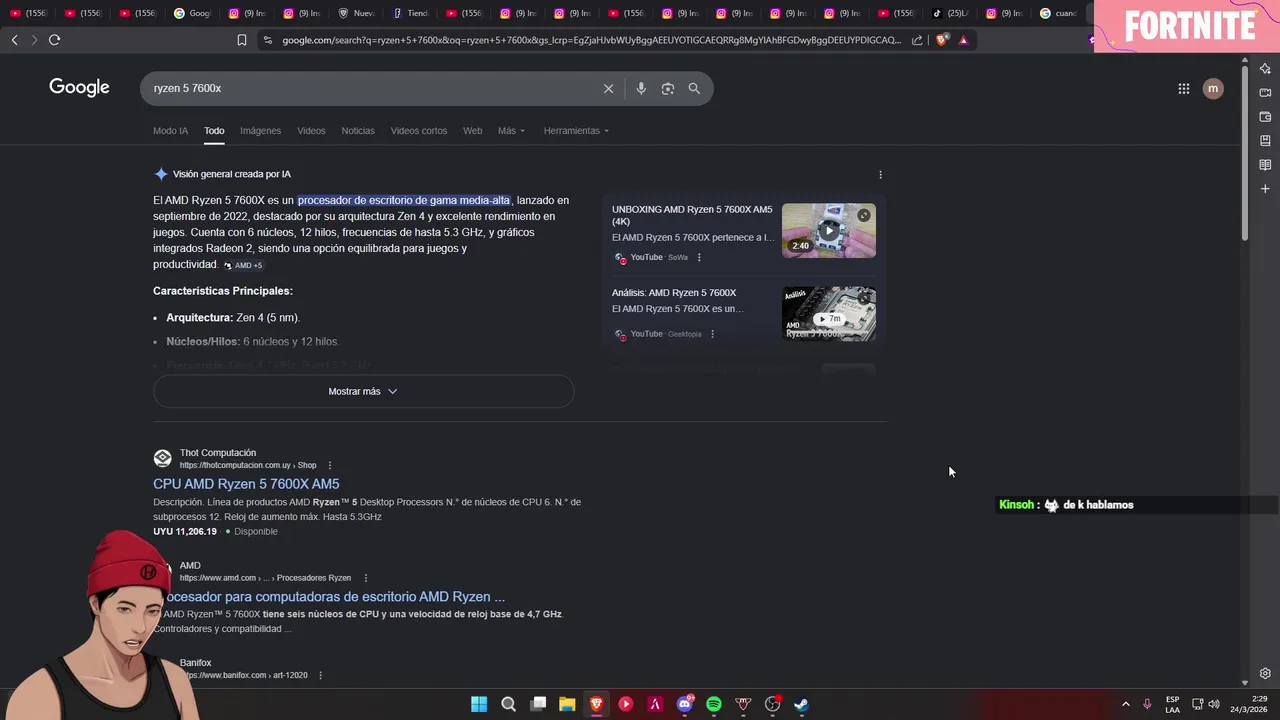Open options for Thot Computación result
This screenshot has width=1280, height=720.
(329, 465)
